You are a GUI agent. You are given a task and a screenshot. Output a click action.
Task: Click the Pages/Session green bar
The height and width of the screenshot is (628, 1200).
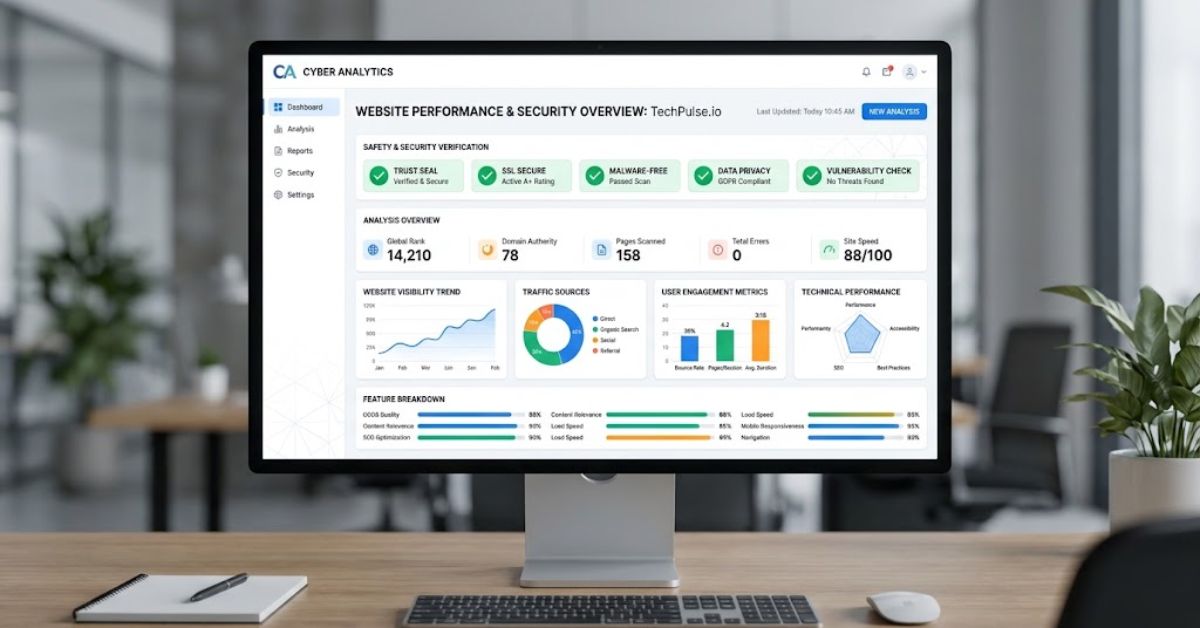click(725, 345)
